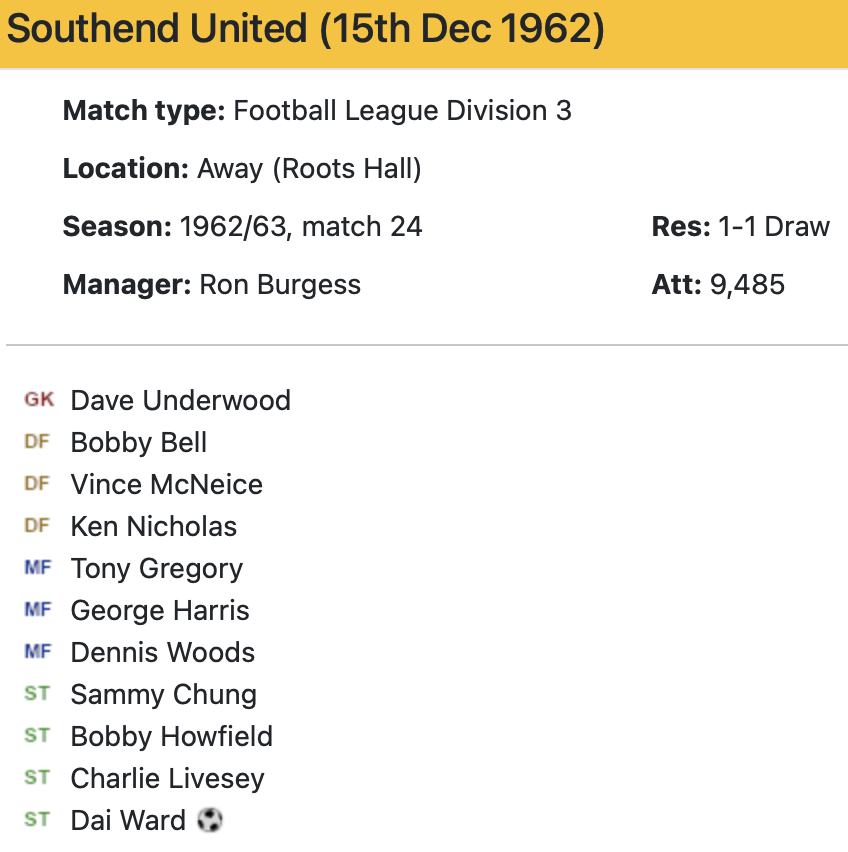Click the goal football icon after Dai Ward
Viewport: 848px width, 852px height.
(x=209, y=821)
